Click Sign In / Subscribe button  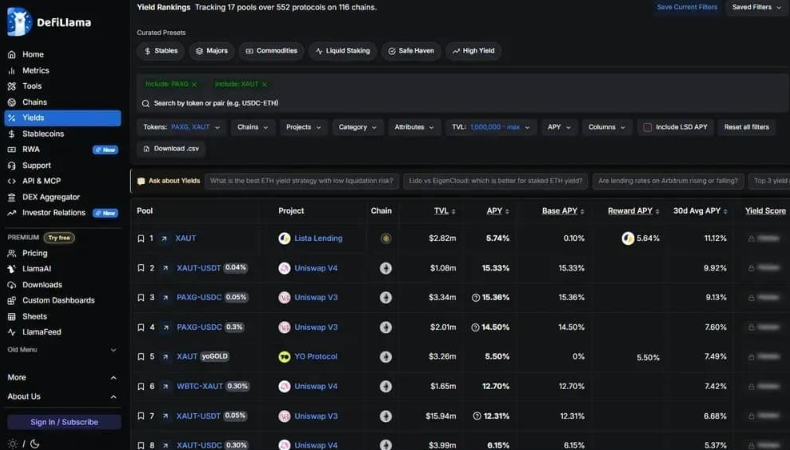[64, 422]
